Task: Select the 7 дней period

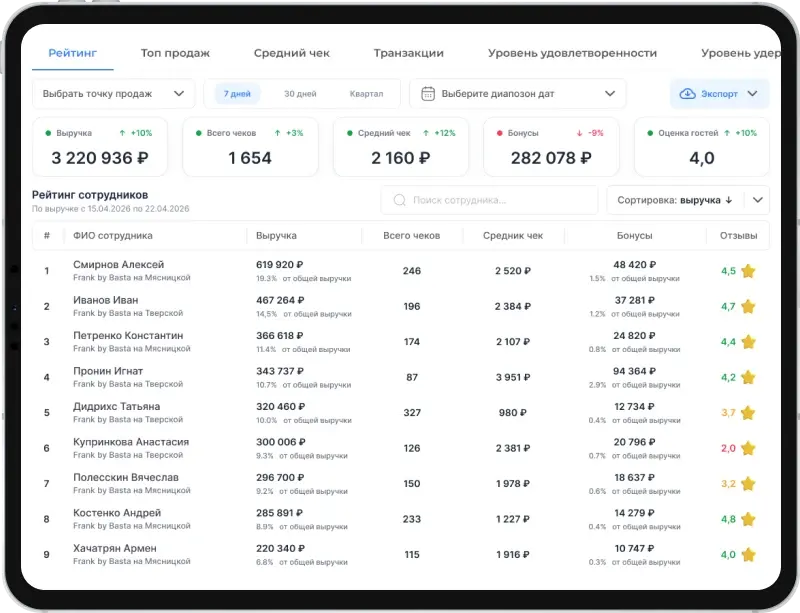Action: tap(237, 94)
